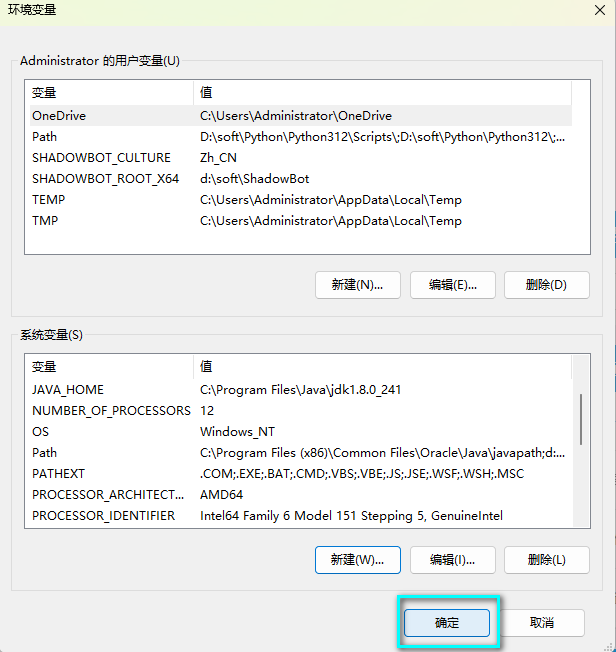Click the Zh_CN value cell
The height and width of the screenshot is (652, 616).
click(218, 158)
